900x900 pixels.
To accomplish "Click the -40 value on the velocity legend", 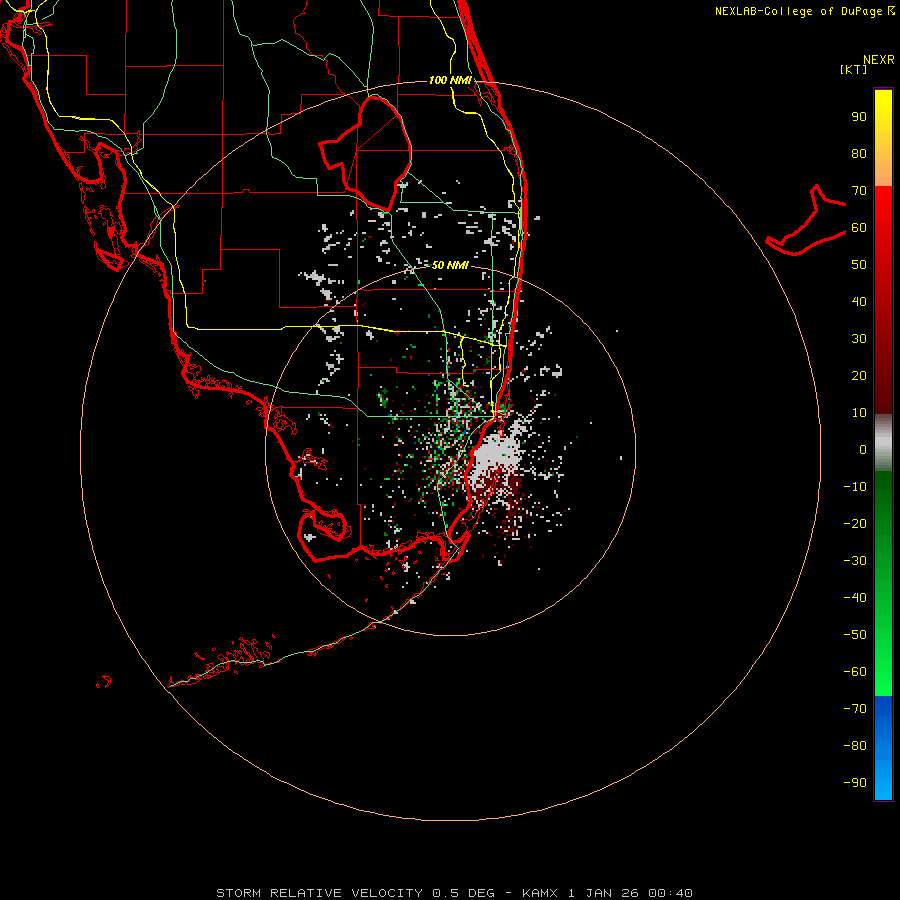I will coord(855,598).
